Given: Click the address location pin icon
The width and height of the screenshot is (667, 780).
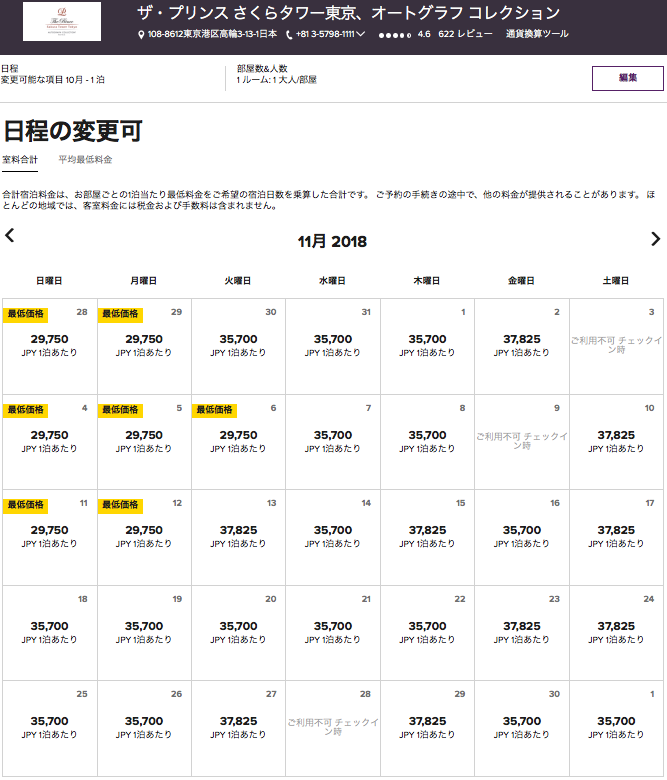Looking at the screenshot, I should pyautogui.click(x=141, y=34).
